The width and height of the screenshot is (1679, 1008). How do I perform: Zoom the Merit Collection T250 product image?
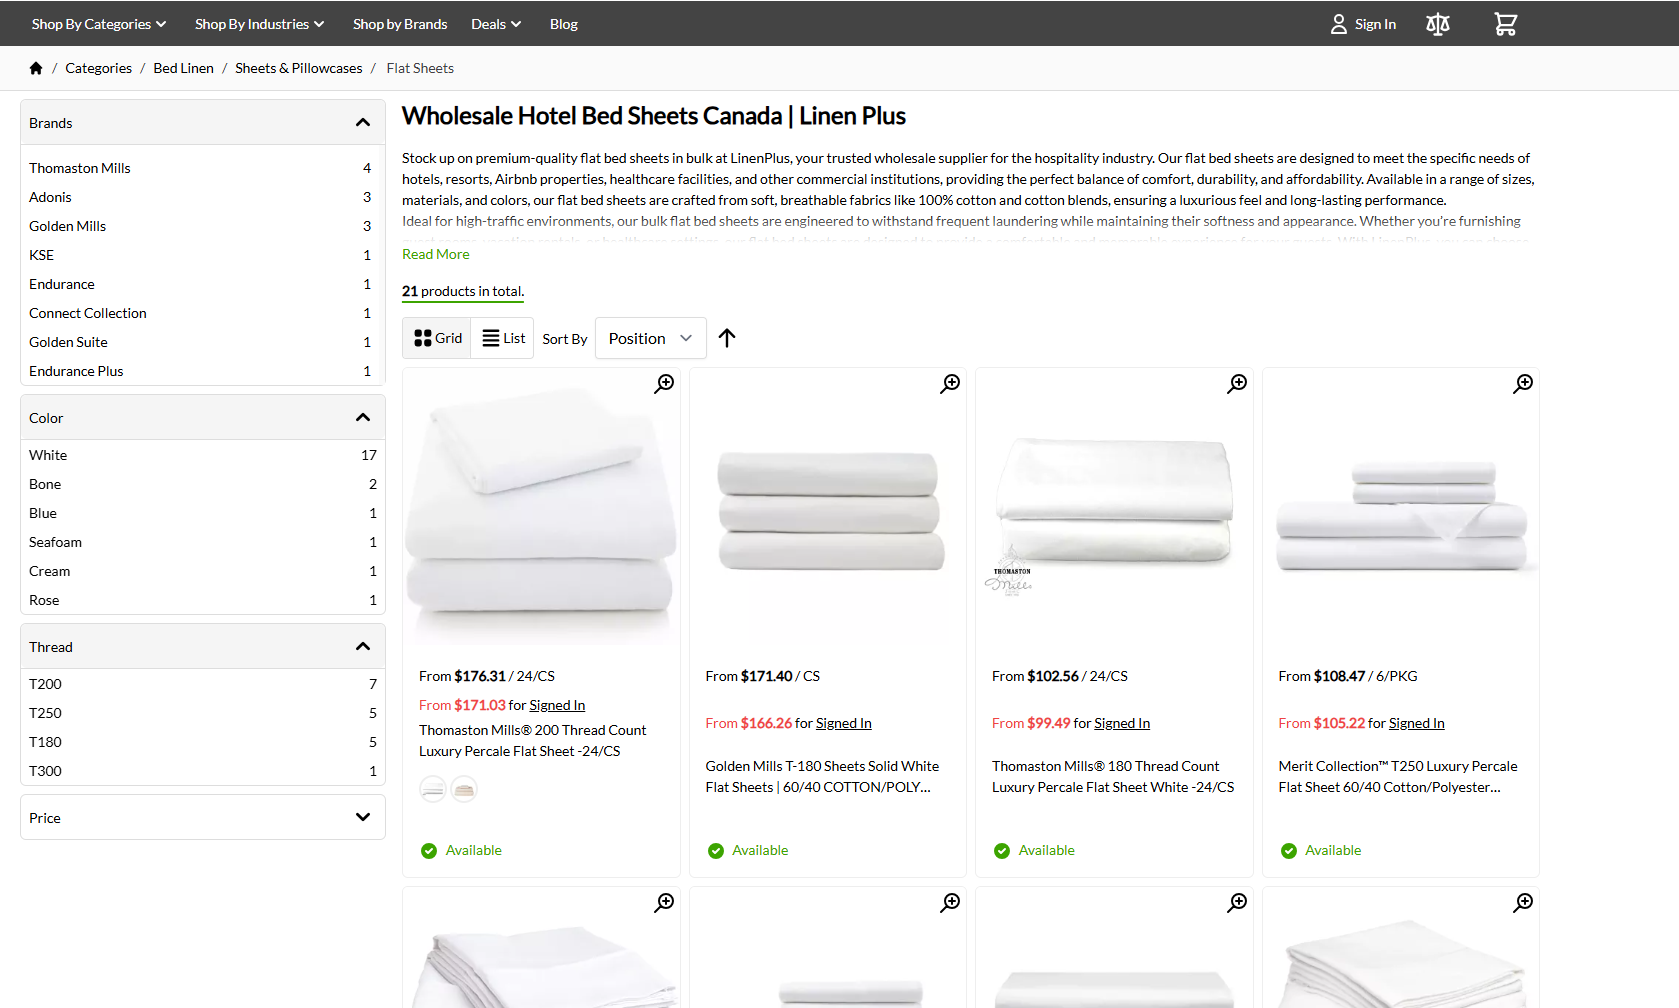pos(1523,384)
